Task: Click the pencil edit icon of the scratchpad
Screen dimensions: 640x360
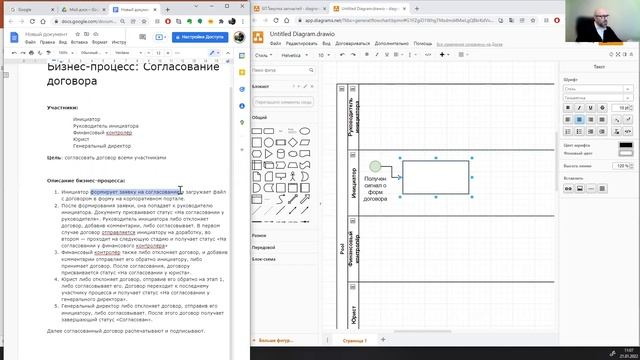Action: coord(305,87)
